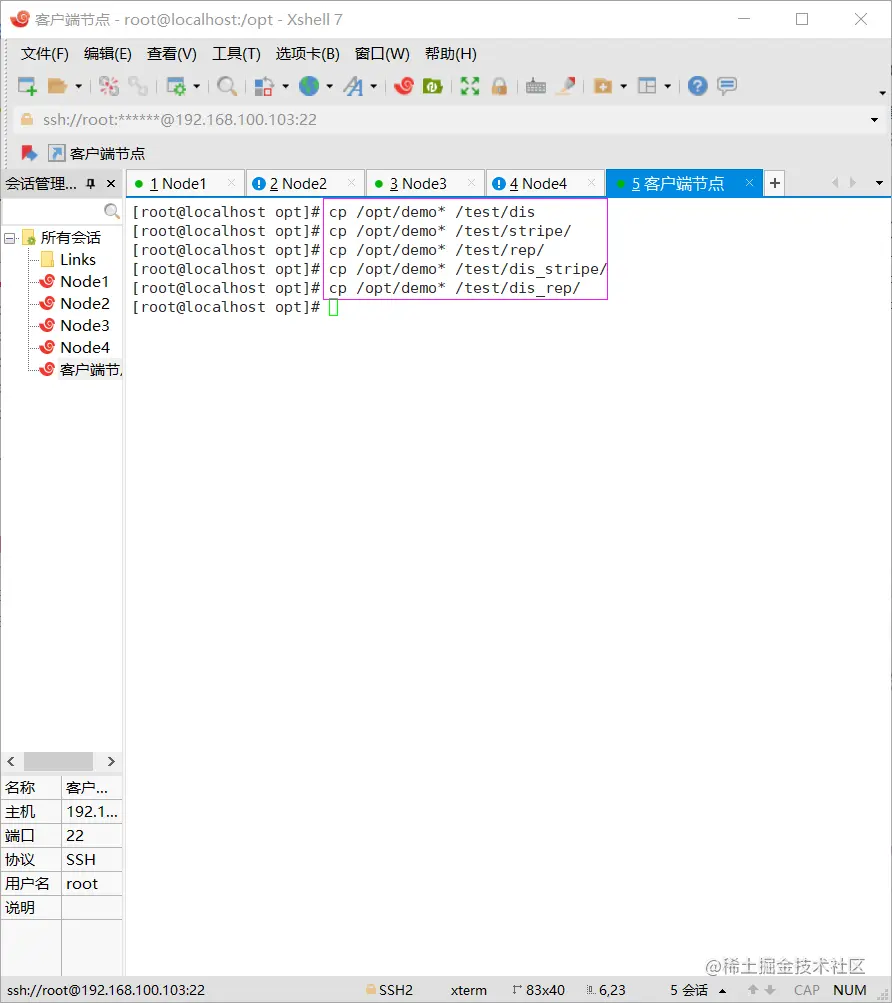Close the 2 Node2 tab
Viewport: 892px width, 1003px height.
click(x=351, y=183)
